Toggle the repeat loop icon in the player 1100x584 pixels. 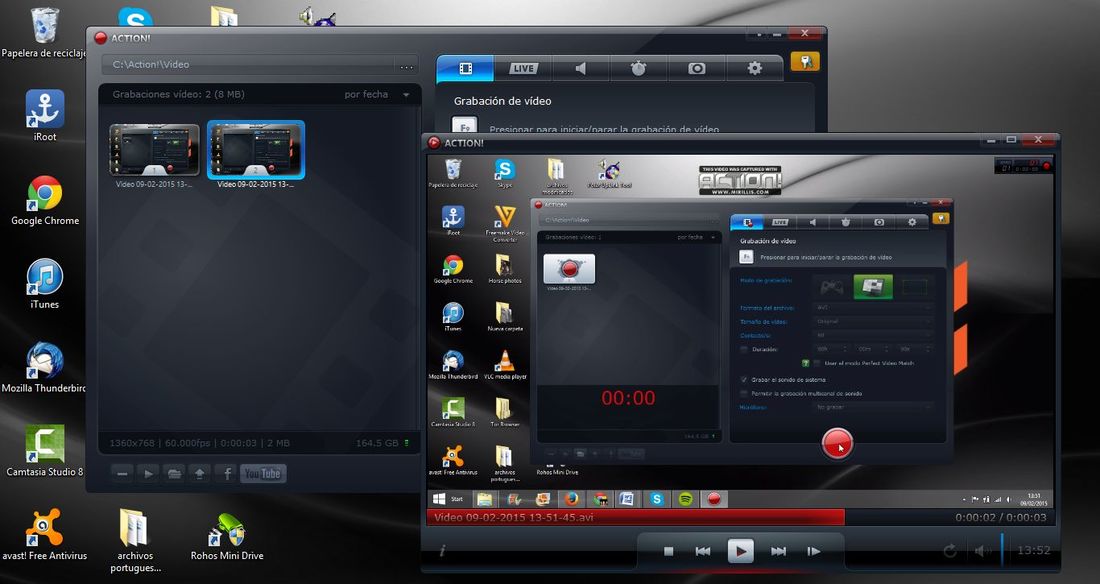pyautogui.click(x=950, y=551)
